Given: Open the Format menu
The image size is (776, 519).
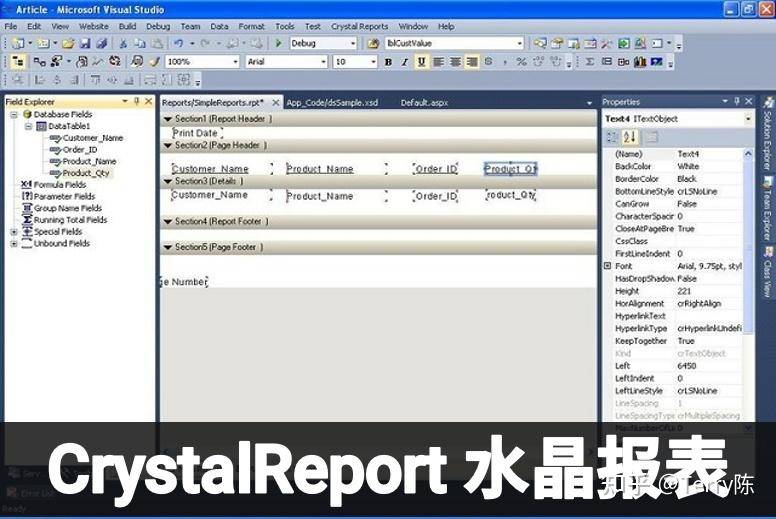Looking at the screenshot, I should click(251, 26).
